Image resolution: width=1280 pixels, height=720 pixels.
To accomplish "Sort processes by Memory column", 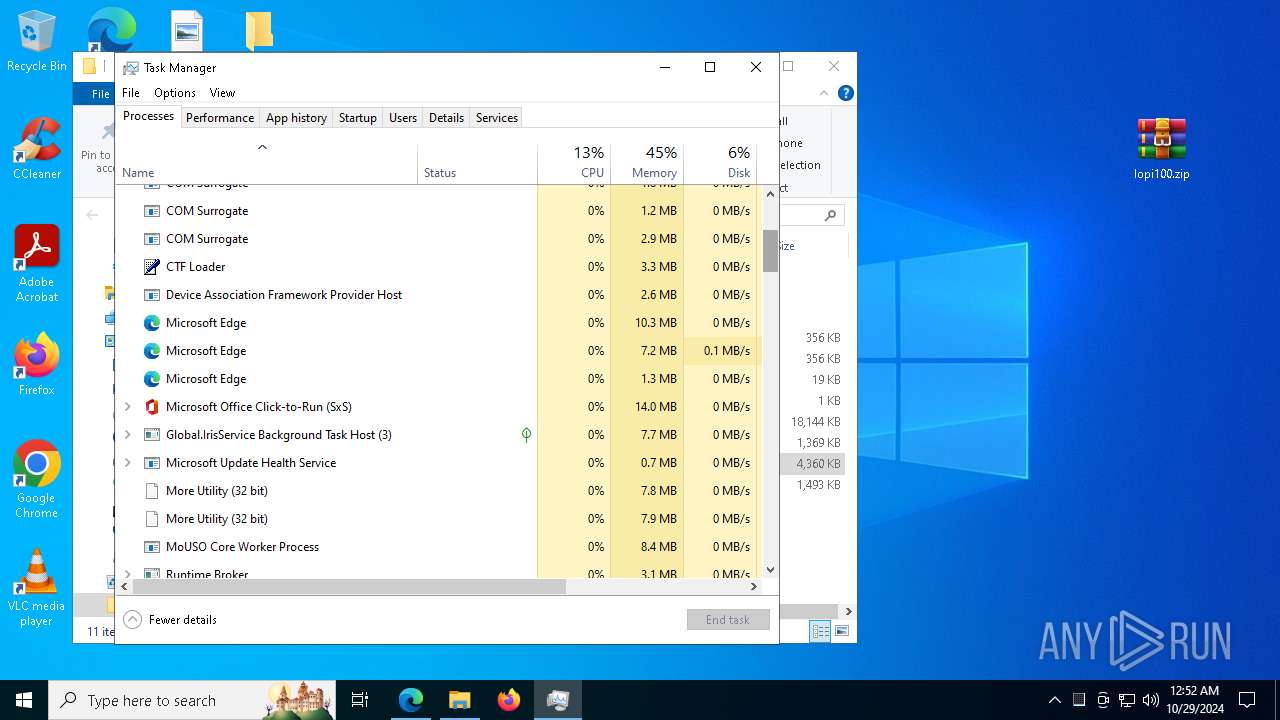I will tap(647, 164).
